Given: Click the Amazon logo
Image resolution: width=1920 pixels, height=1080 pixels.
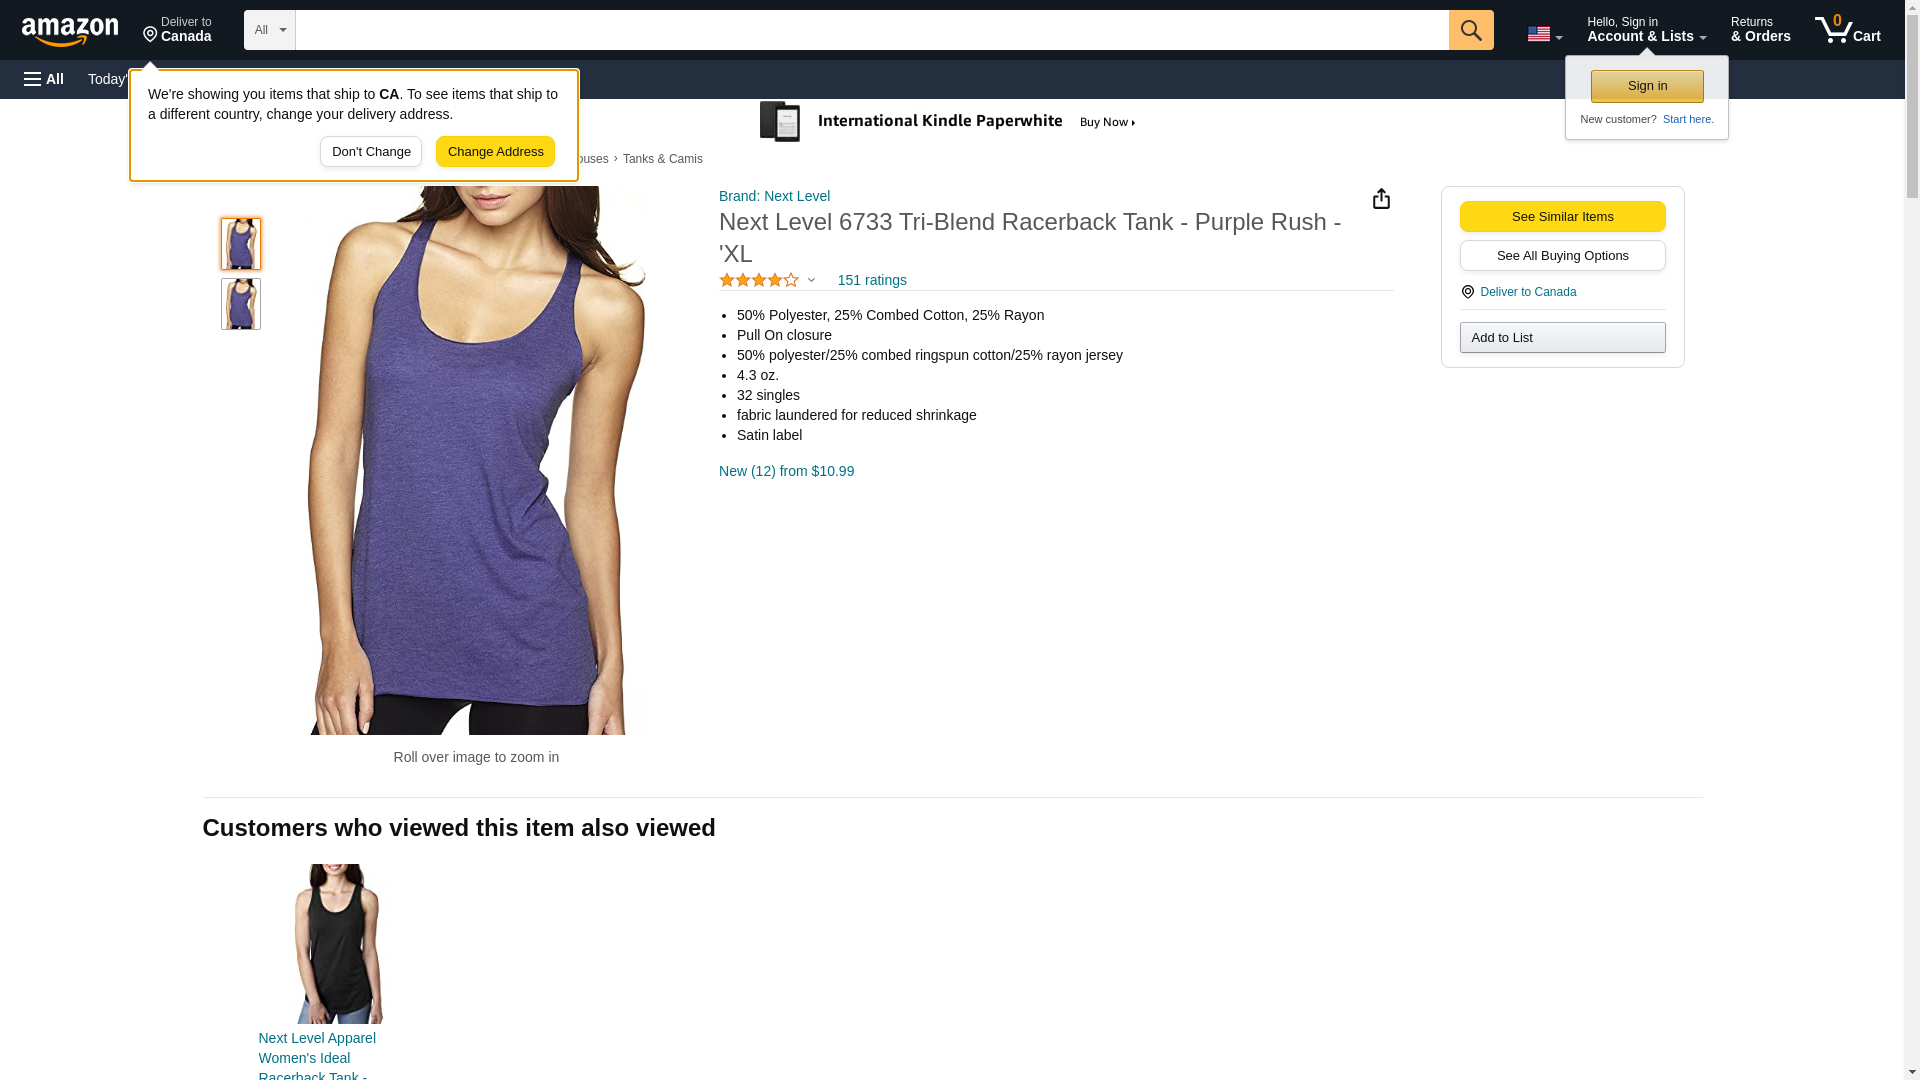Looking at the screenshot, I should [x=70, y=31].
